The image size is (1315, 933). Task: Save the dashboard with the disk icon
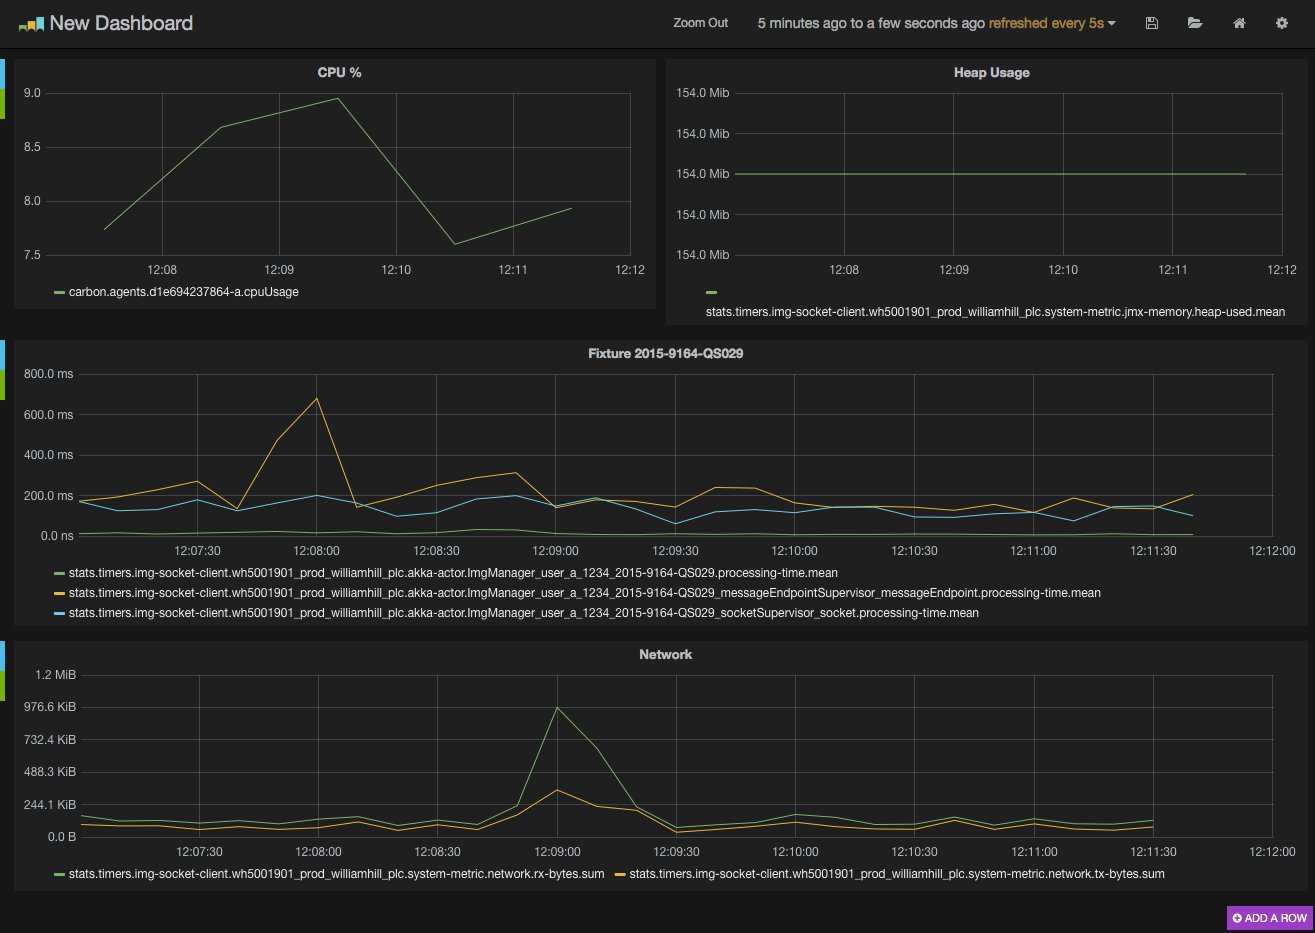(1152, 23)
